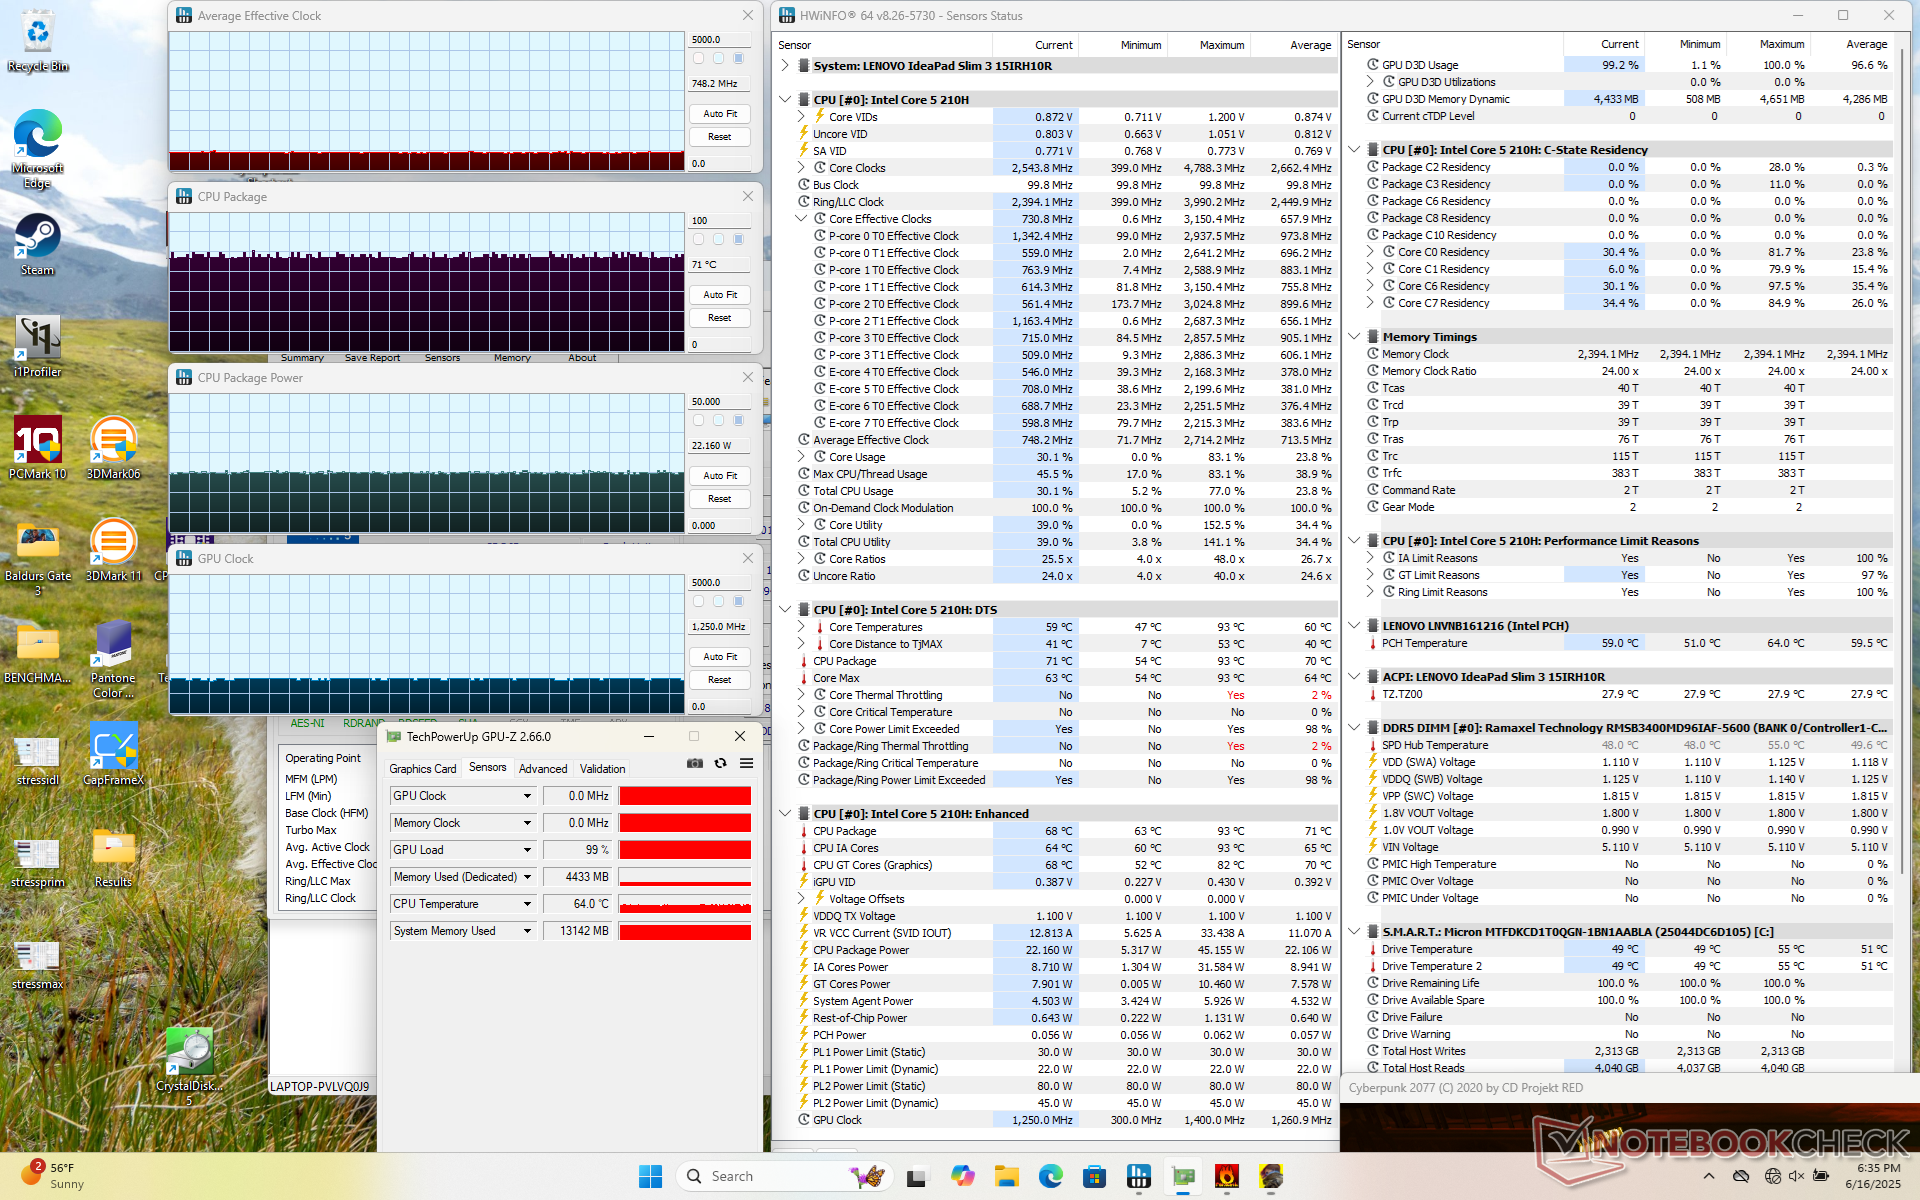Expand the Core Clocks sensor row

coord(801,168)
